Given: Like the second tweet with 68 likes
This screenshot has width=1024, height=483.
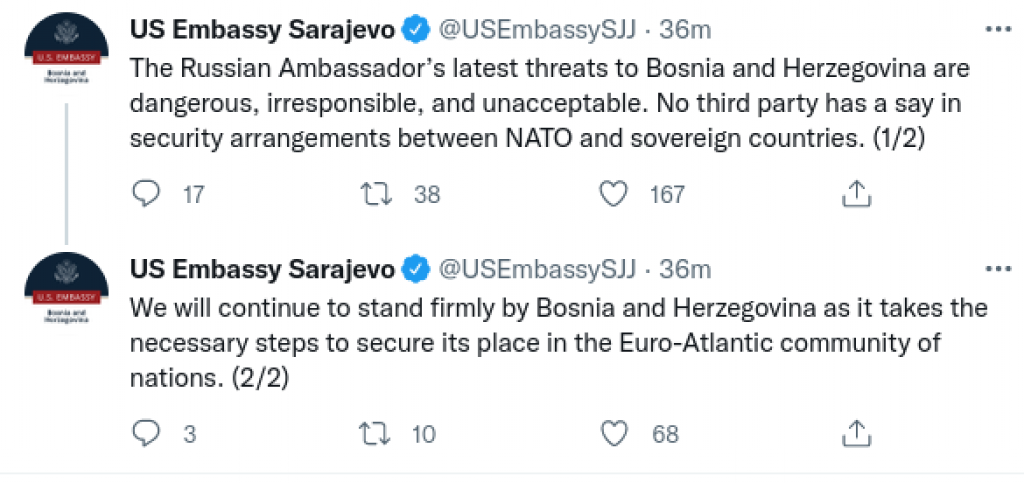Looking at the screenshot, I should 613,433.
